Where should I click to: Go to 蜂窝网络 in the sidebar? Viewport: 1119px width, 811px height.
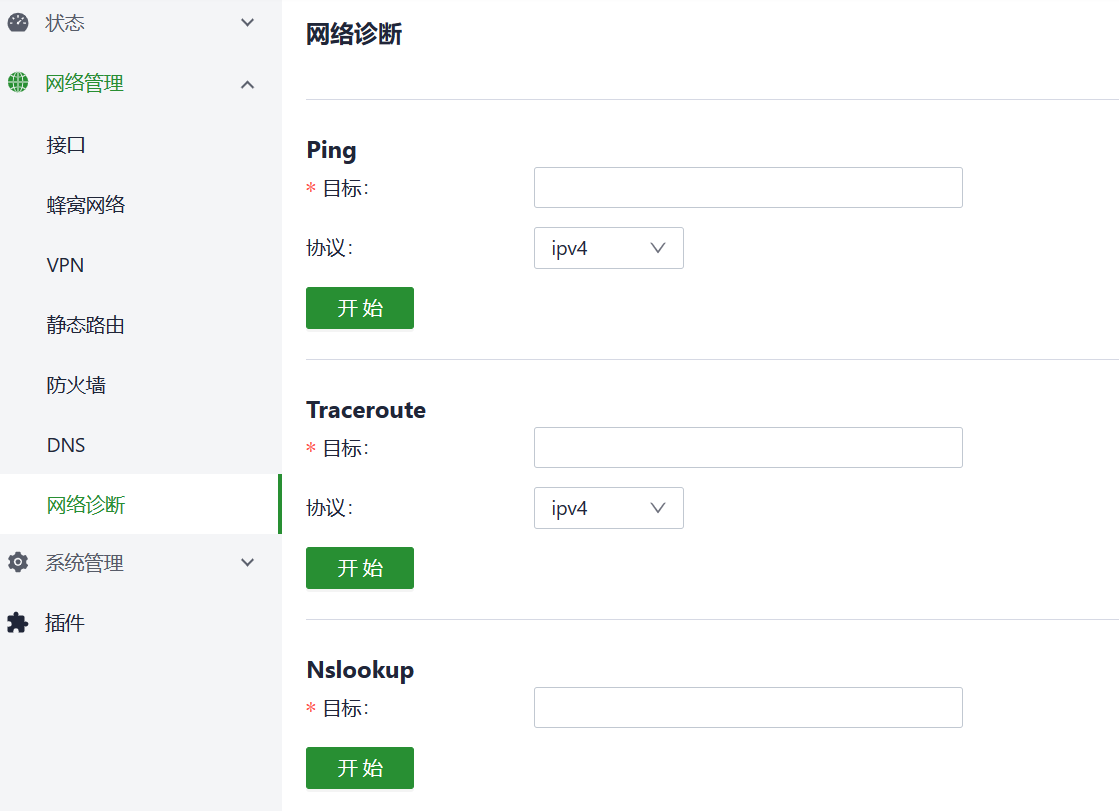pyautogui.click(x=86, y=205)
